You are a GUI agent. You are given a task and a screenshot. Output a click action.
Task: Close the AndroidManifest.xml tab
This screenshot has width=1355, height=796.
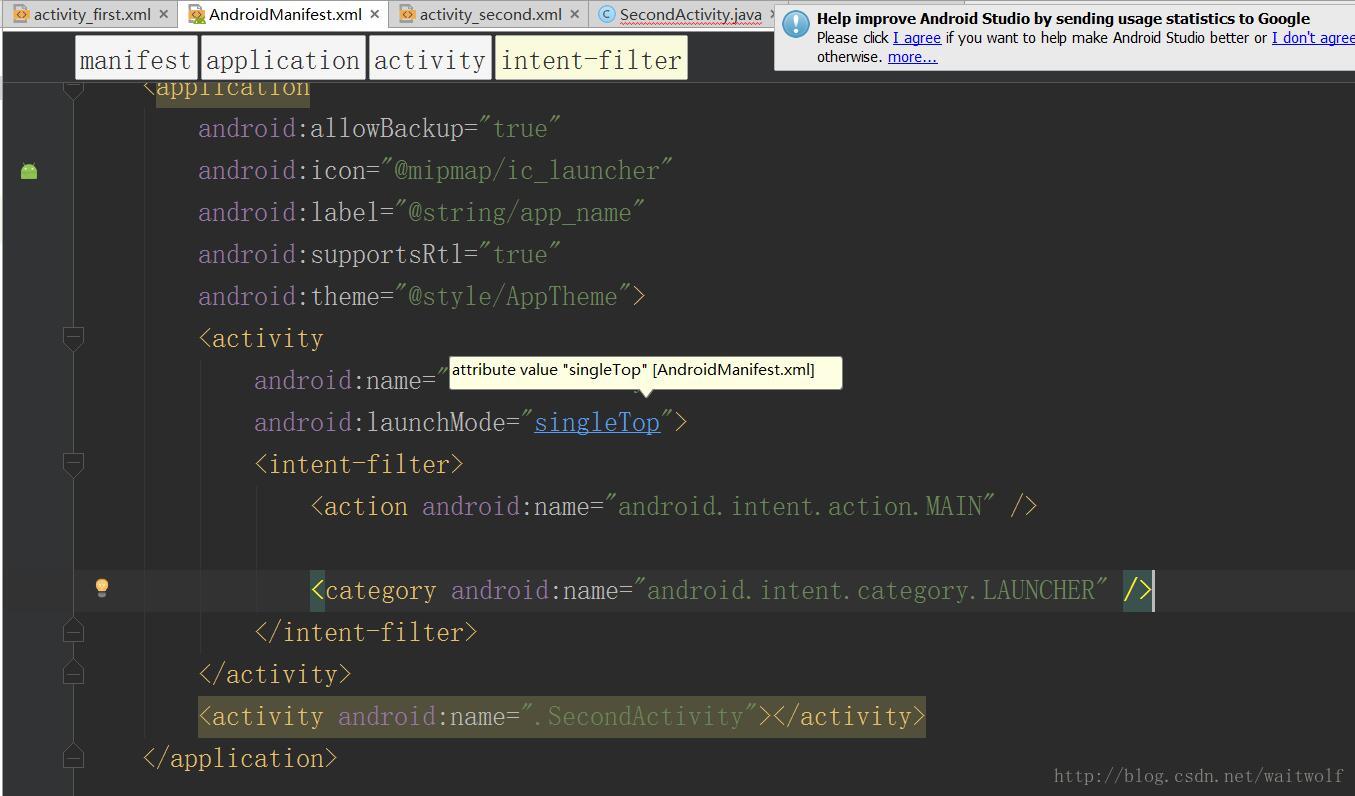[x=375, y=15]
